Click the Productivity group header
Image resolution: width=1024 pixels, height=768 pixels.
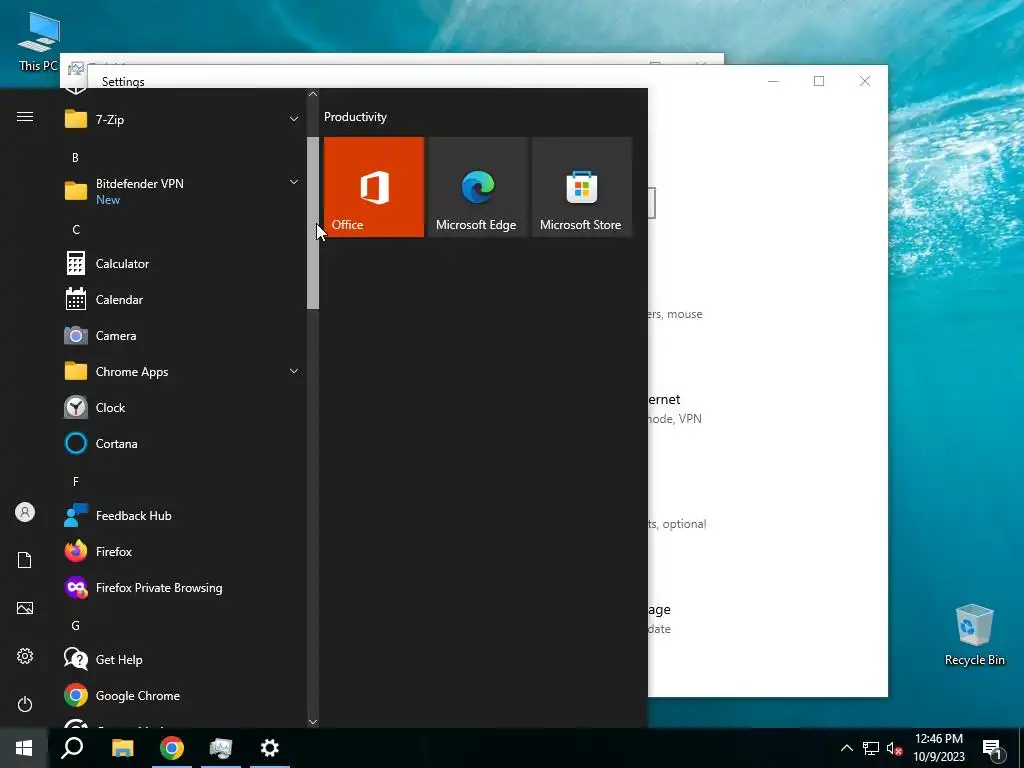(355, 117)
